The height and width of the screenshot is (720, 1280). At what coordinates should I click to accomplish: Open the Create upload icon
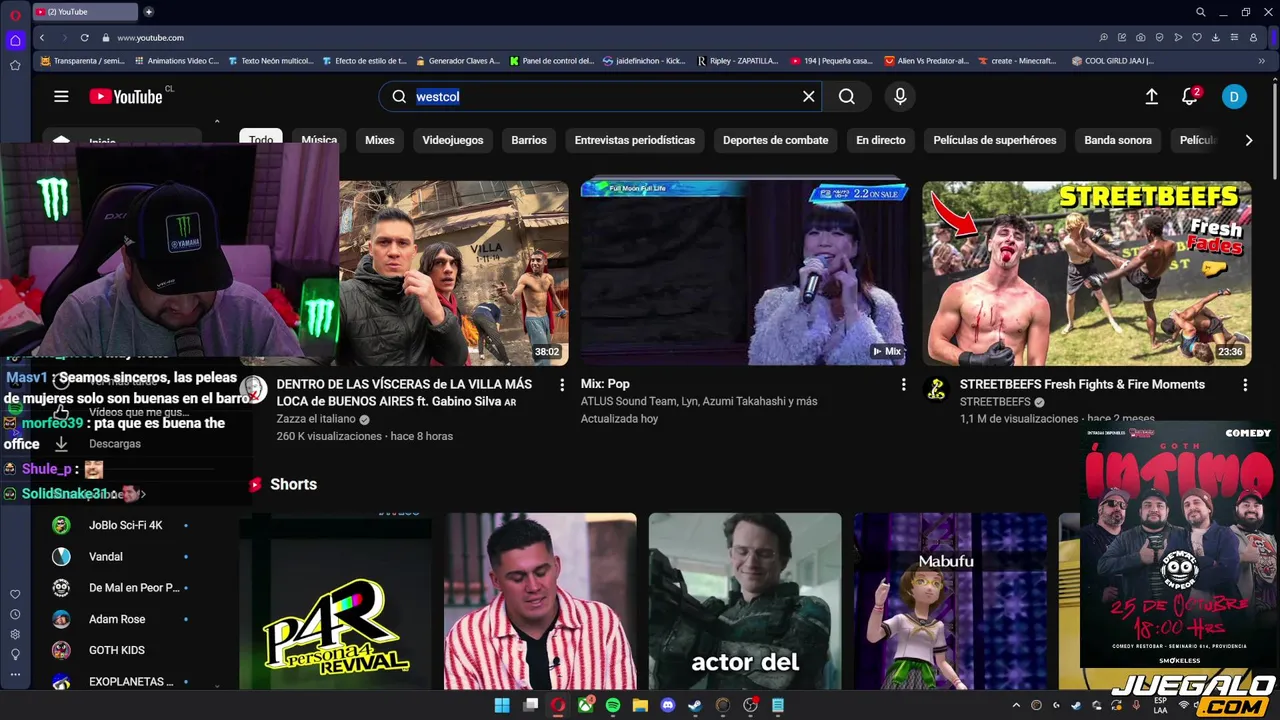[x=1152, y=97]
